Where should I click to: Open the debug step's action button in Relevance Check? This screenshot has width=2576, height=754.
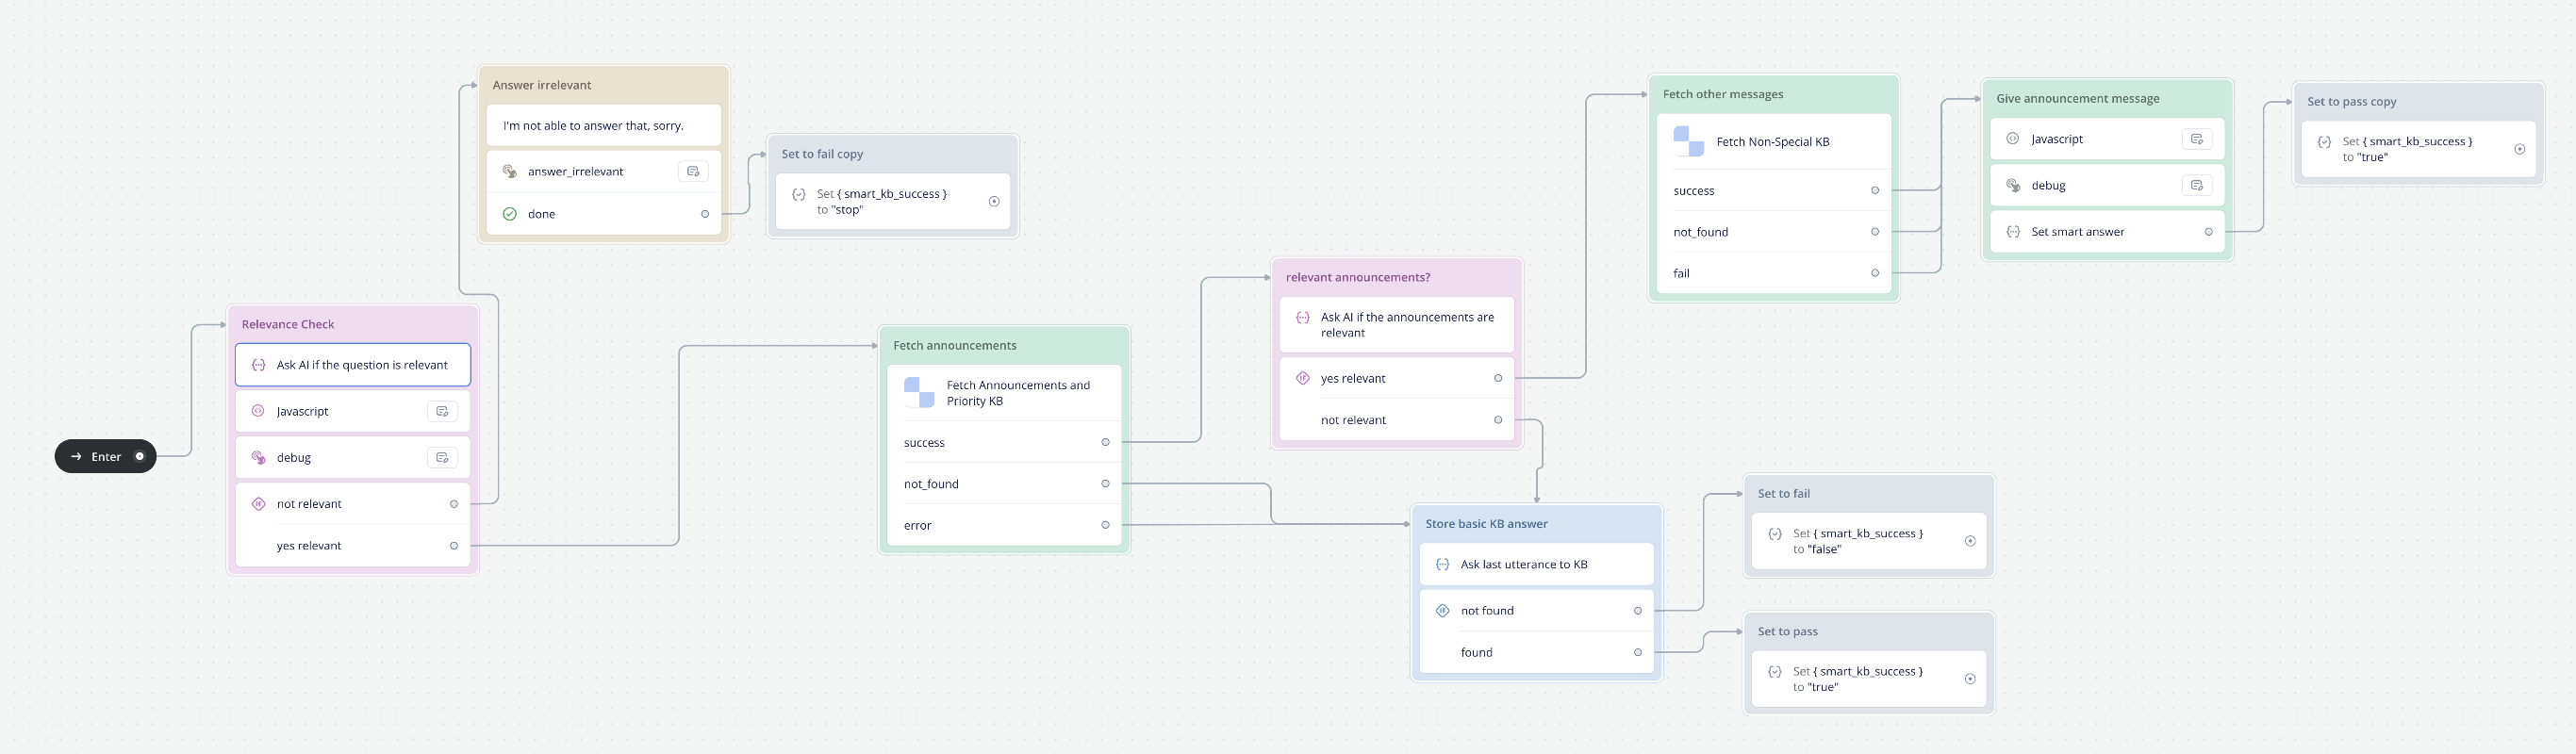[442, 457]
